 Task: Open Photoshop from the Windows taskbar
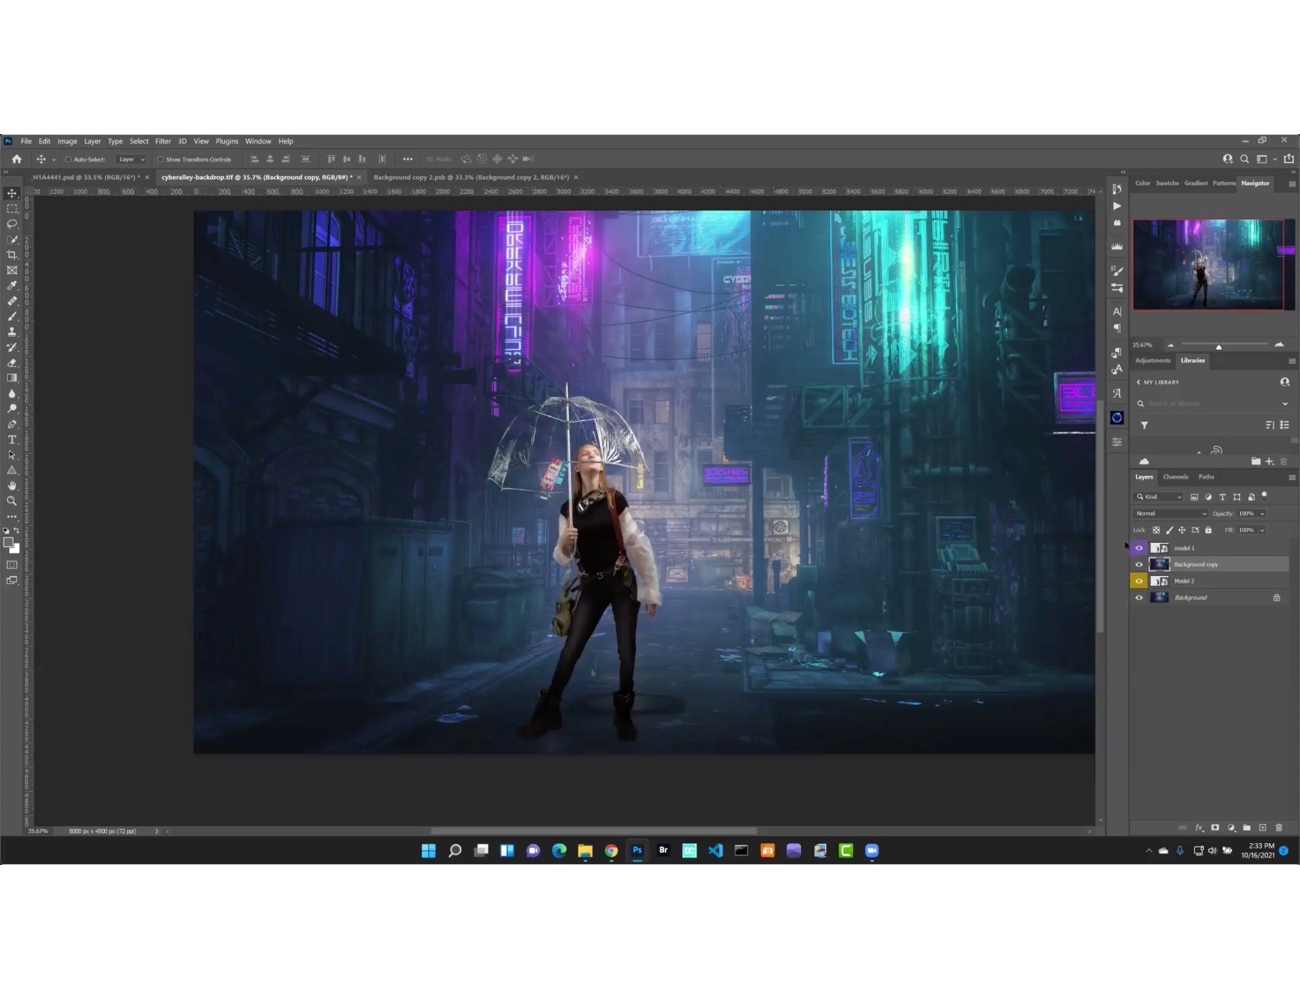(637, 851)
